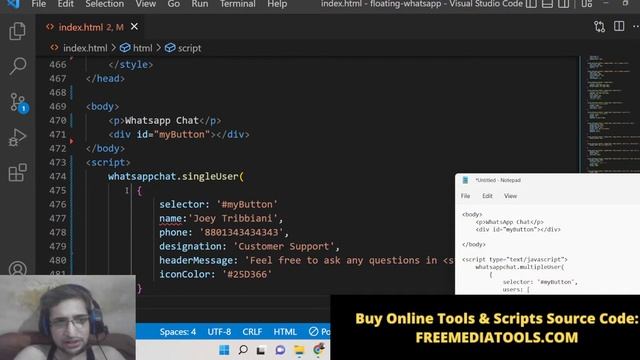Open the More Actions ellipsis in editor toolbar
Screen dimensions: 640x360
(636, 27)
